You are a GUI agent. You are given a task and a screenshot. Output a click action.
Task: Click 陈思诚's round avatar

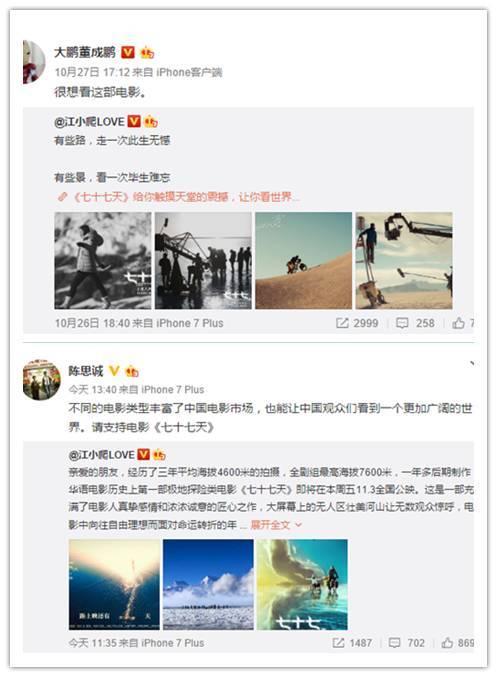(41, 379)
